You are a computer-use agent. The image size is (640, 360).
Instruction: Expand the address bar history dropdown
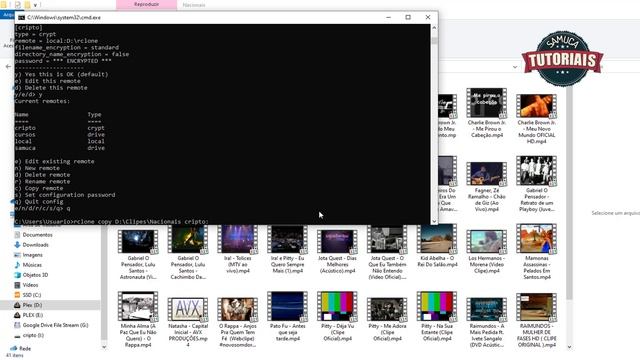tap(515, 67)
